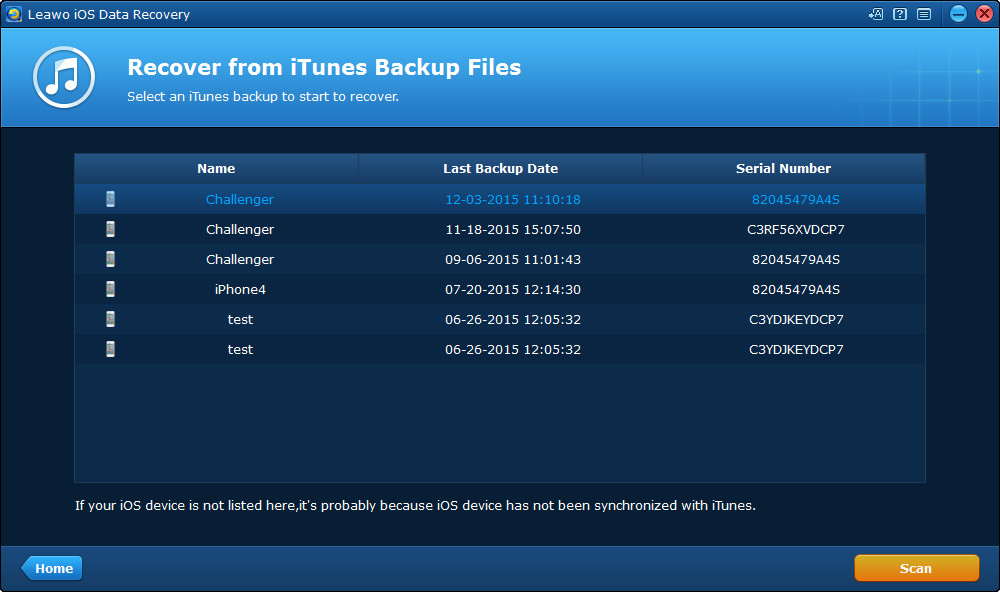Screen dimensions: 1000x592
Task: Click device icon for Challenger 11-18-2015 backup
Action: coord(110,229)
